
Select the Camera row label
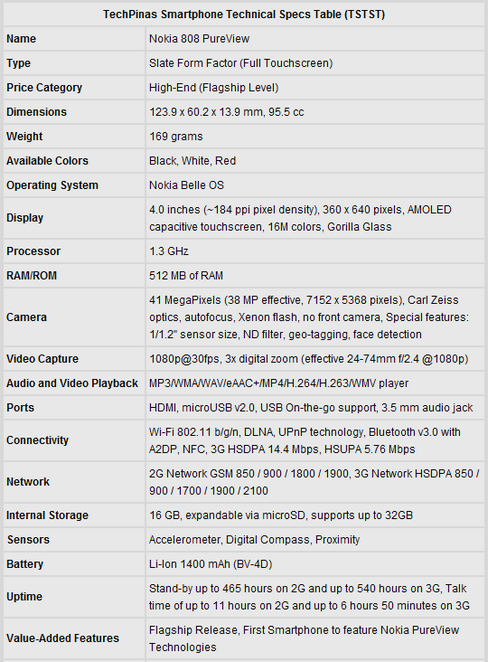click(26, 317)
